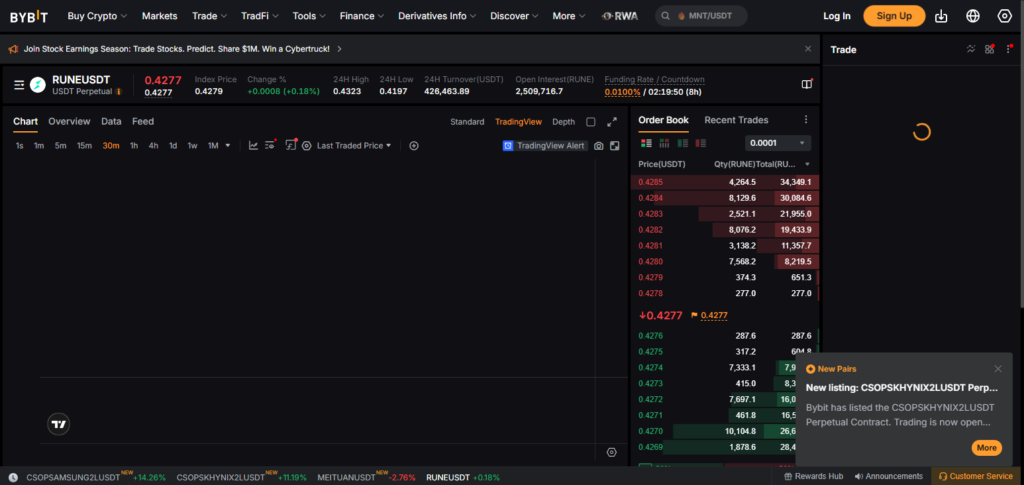Expand the Buy Crypto menu
Screen dimensions: 1024x485
97,16
